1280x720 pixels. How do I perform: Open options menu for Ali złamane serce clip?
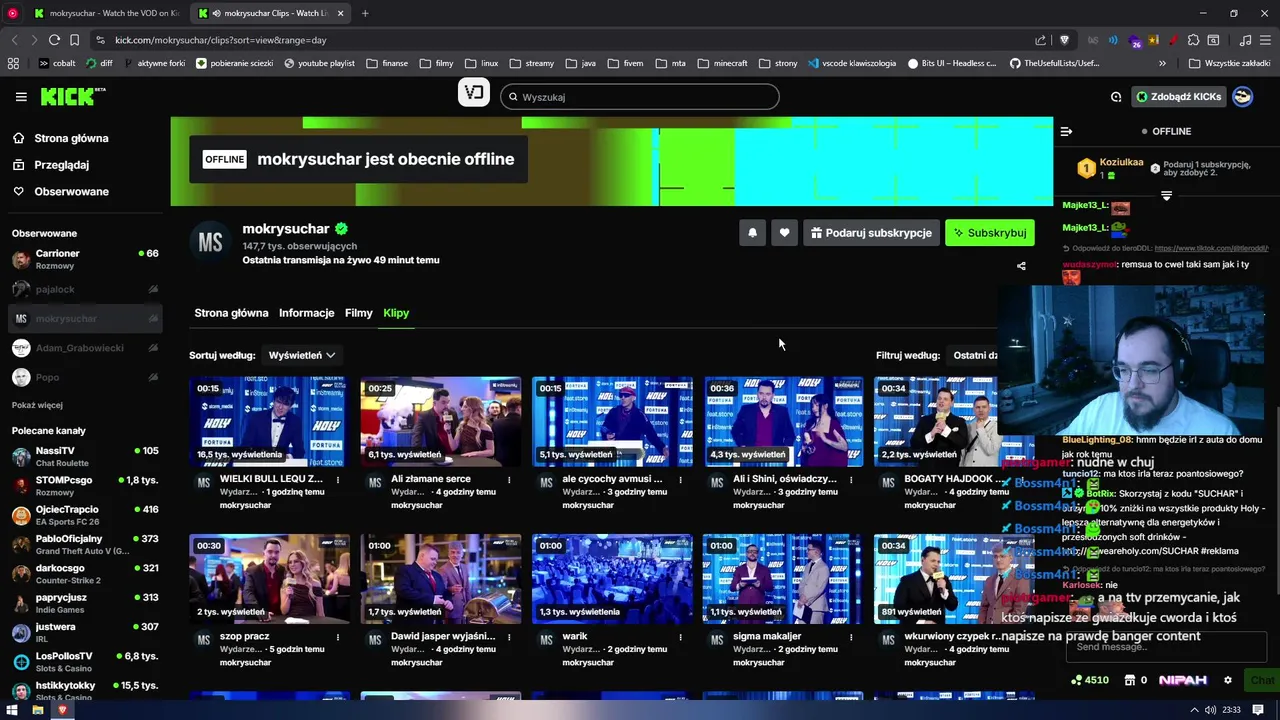[509, 480]
